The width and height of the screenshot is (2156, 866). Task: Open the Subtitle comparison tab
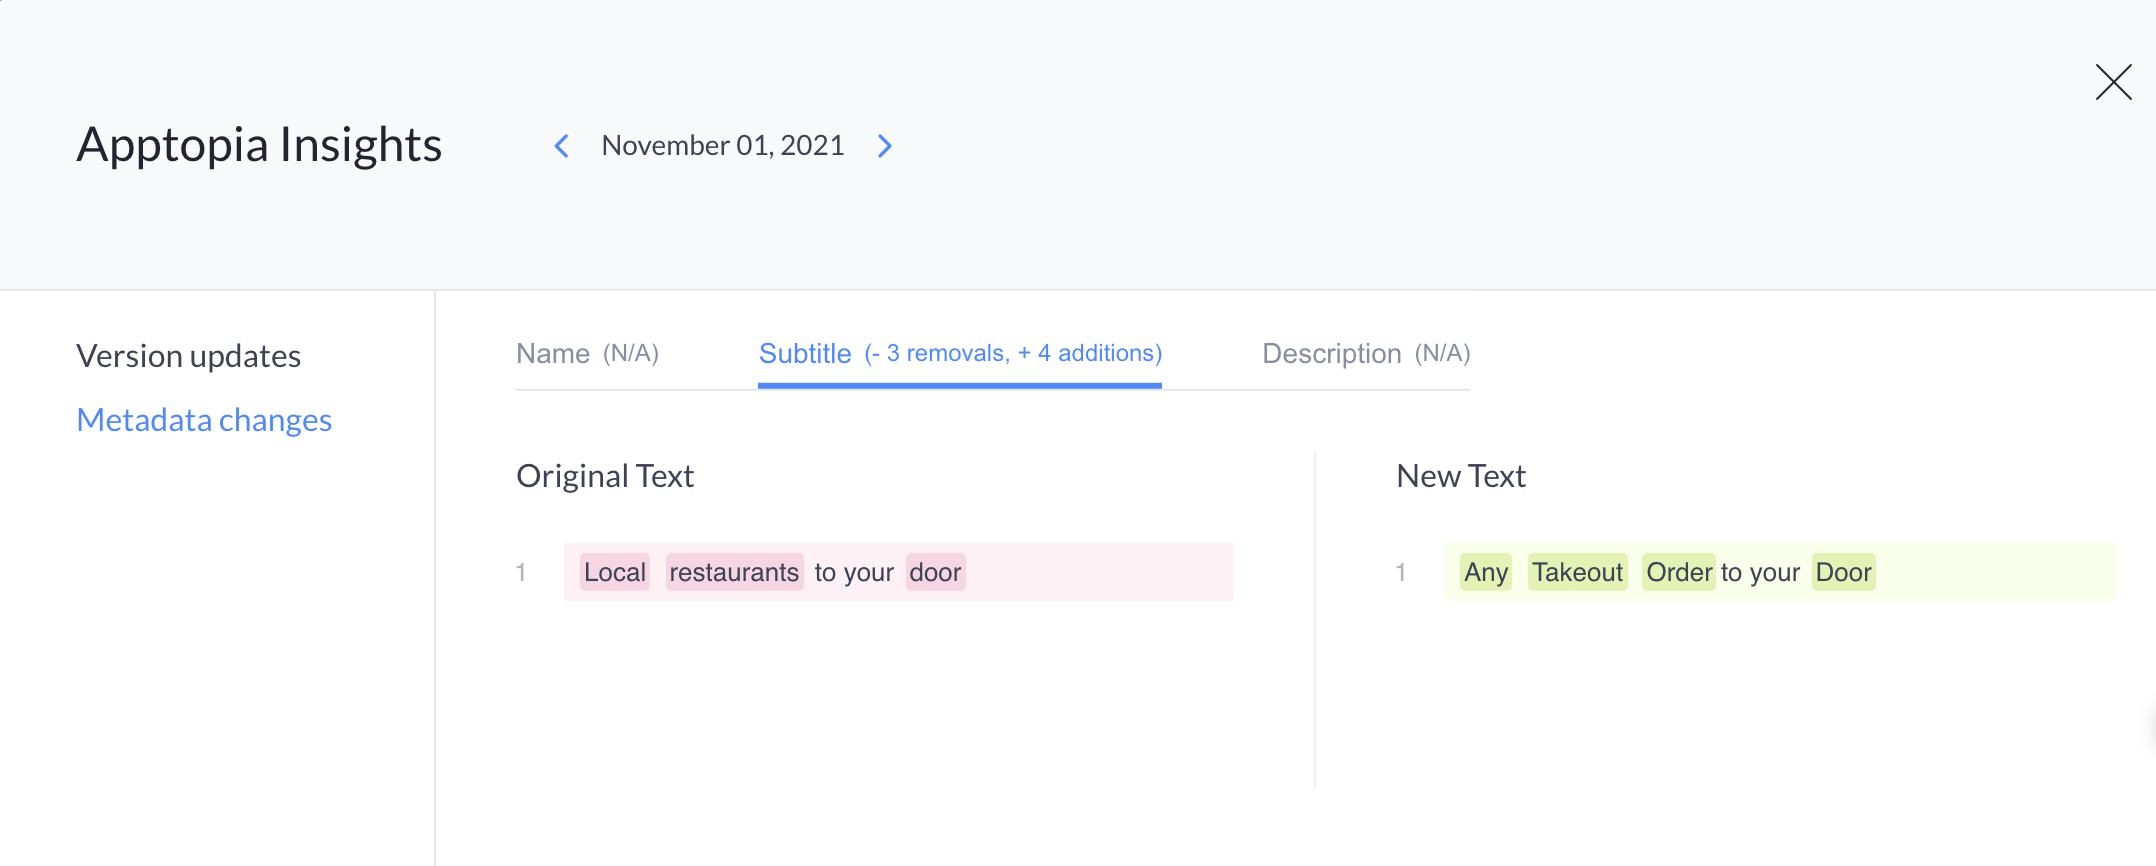pos(804,353)
